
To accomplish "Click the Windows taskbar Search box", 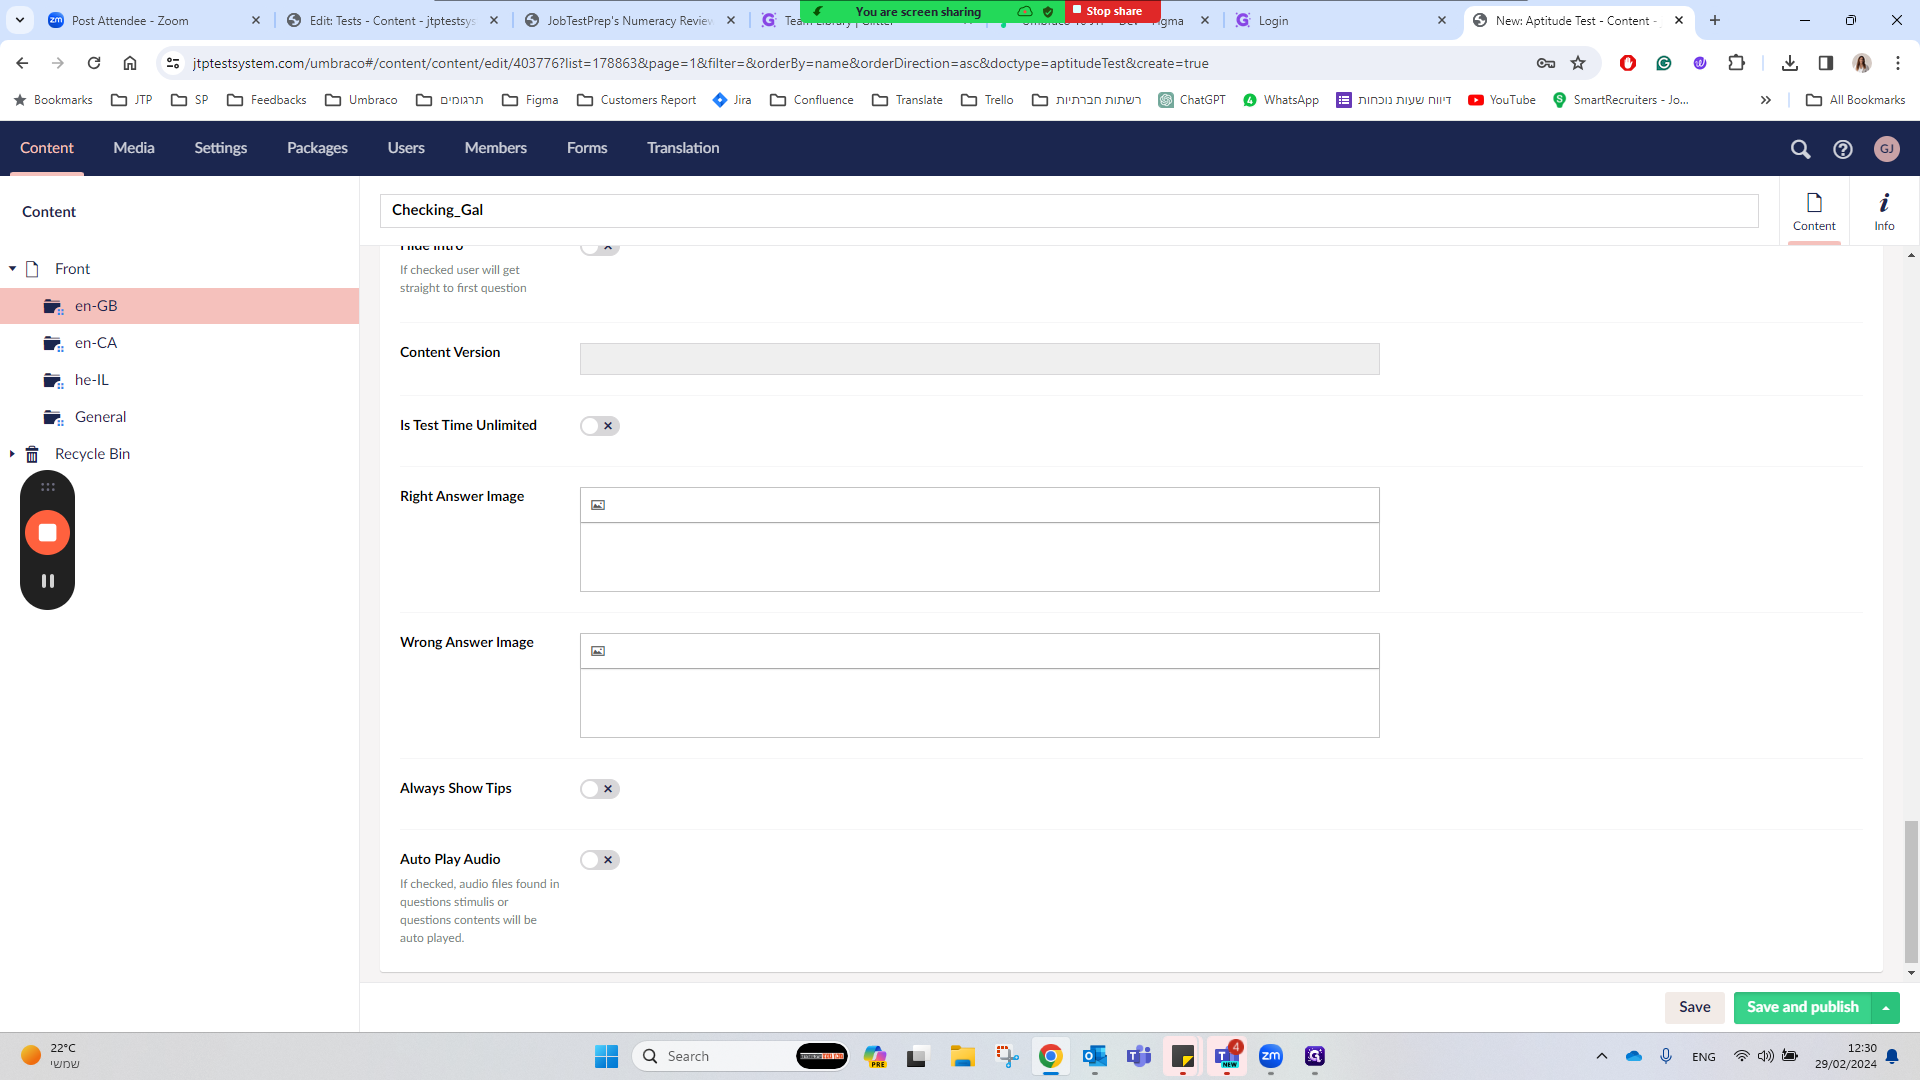I will click(x=740, y=1056).
